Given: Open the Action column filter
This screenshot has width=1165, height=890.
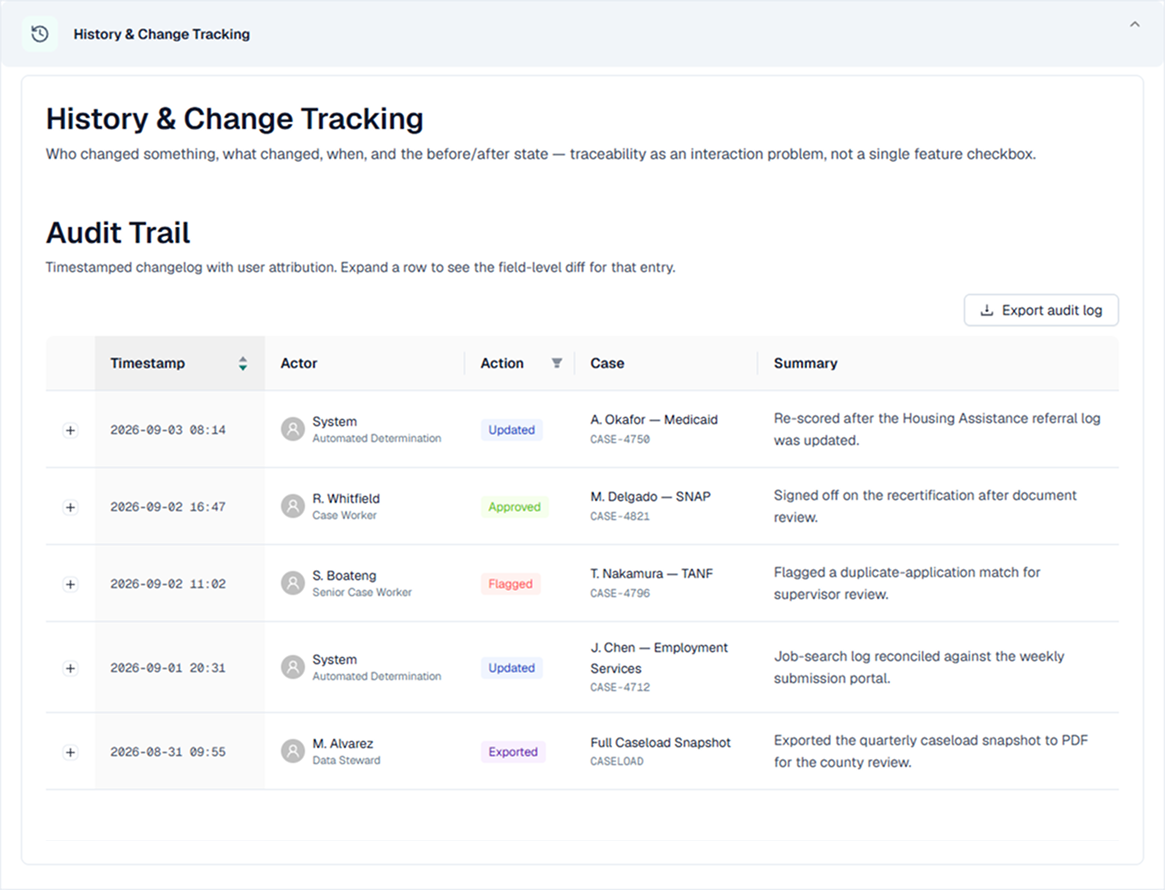Looking at the screenshot, I should (x=556, y=363).
